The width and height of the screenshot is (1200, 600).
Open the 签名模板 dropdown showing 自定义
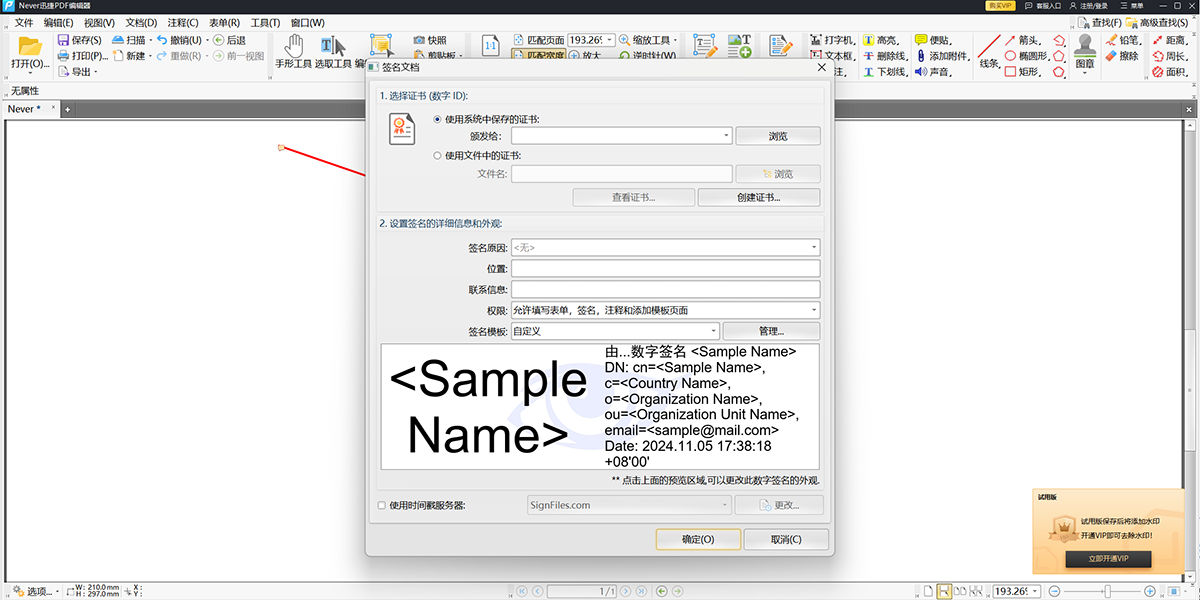712,331
